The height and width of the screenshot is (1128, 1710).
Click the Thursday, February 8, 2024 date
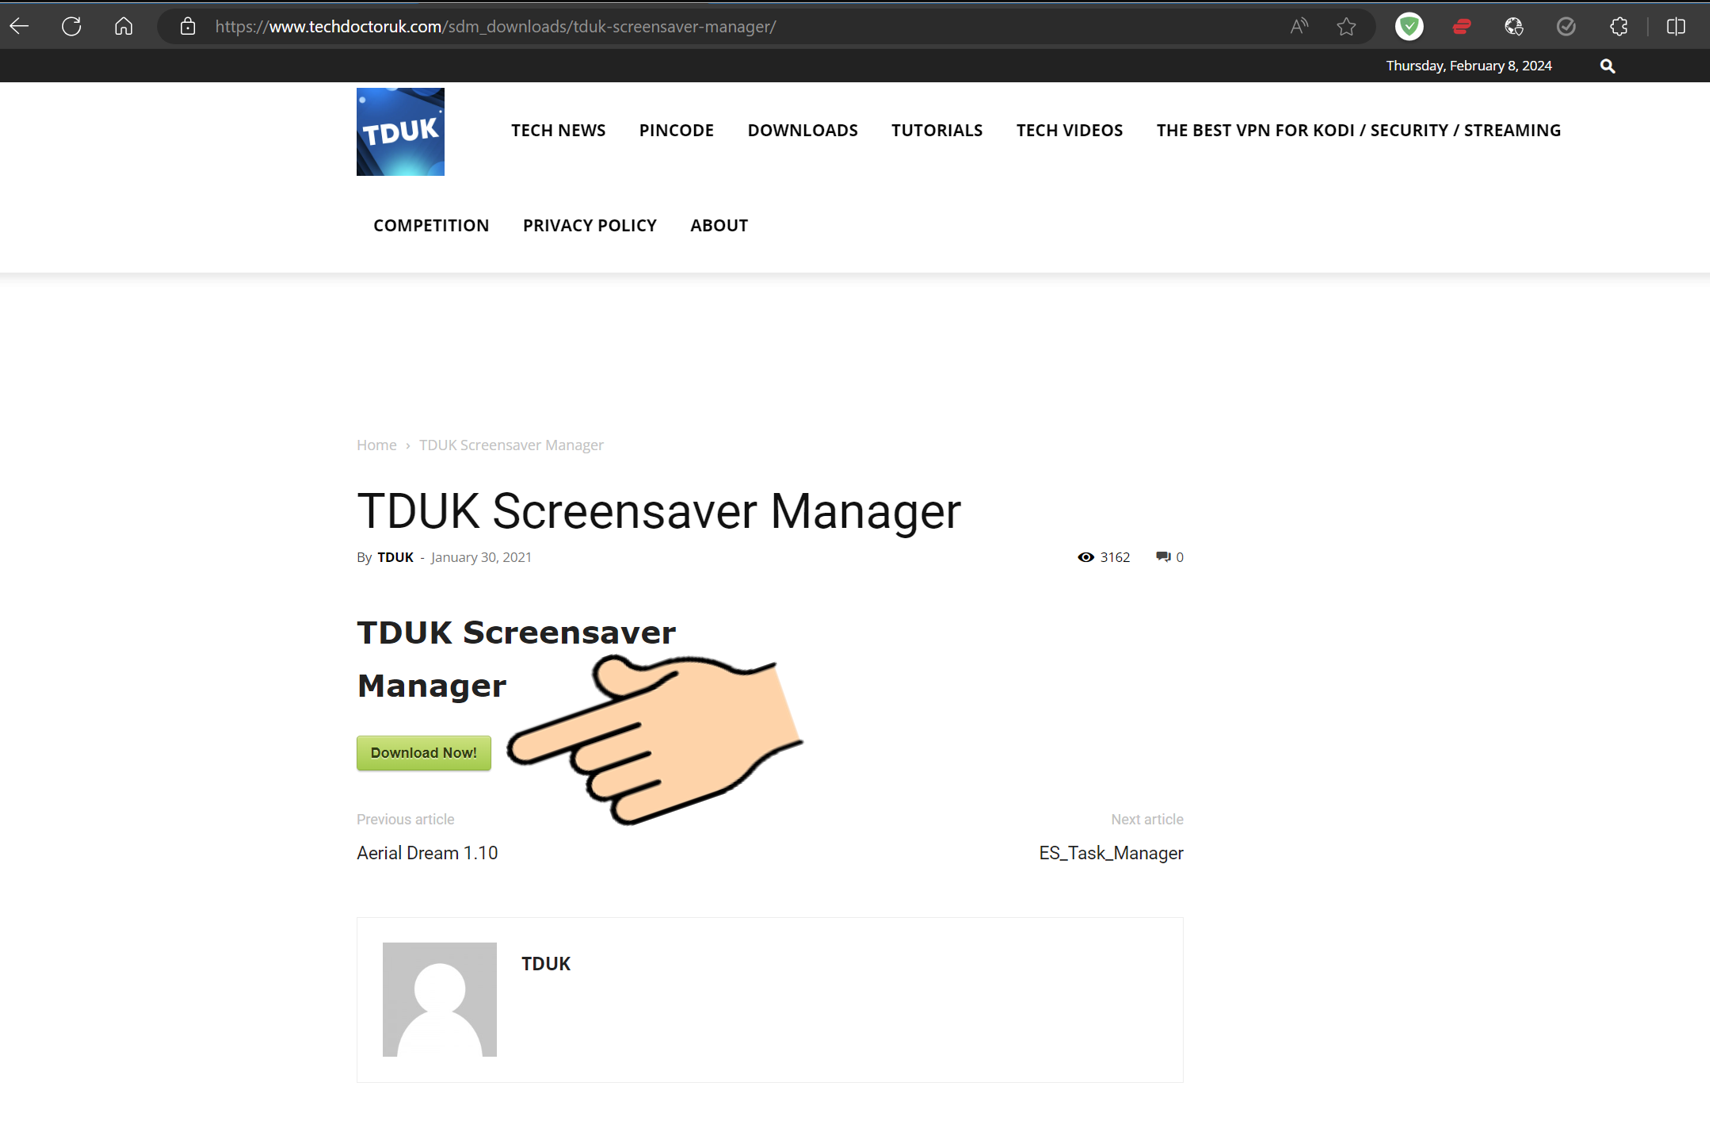[x=1468, y=66]
